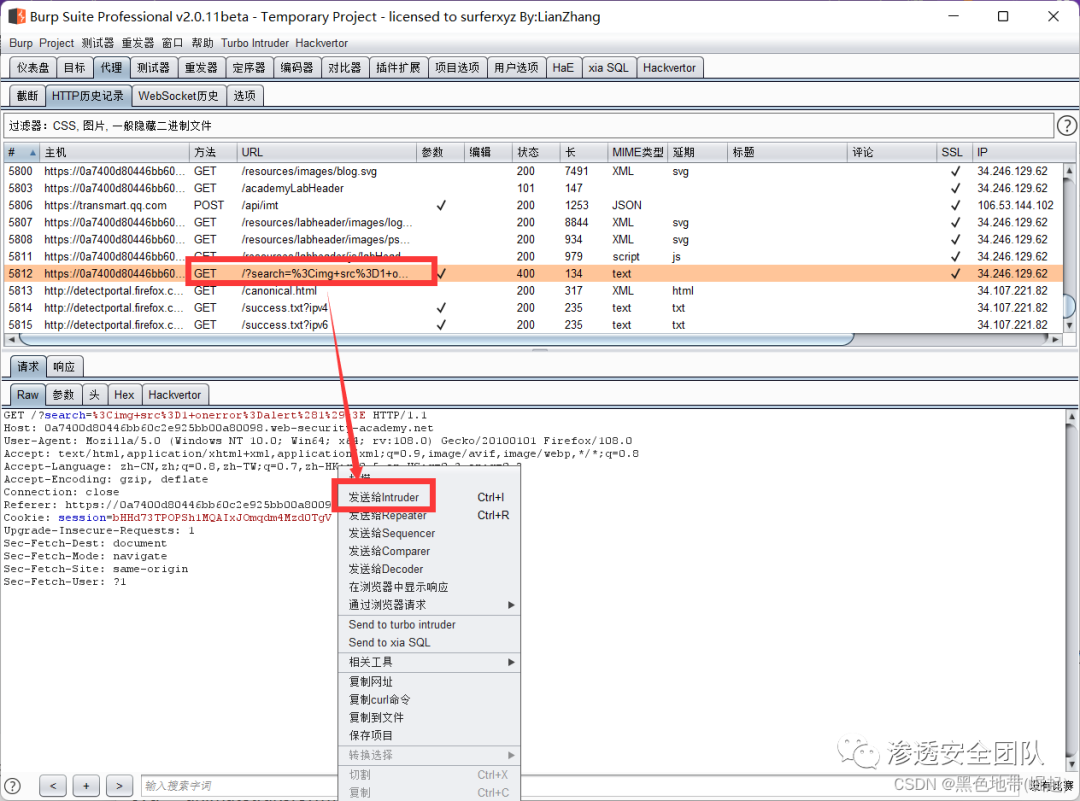Select history row 5813 /canonical.html

(x=534, y=291)
